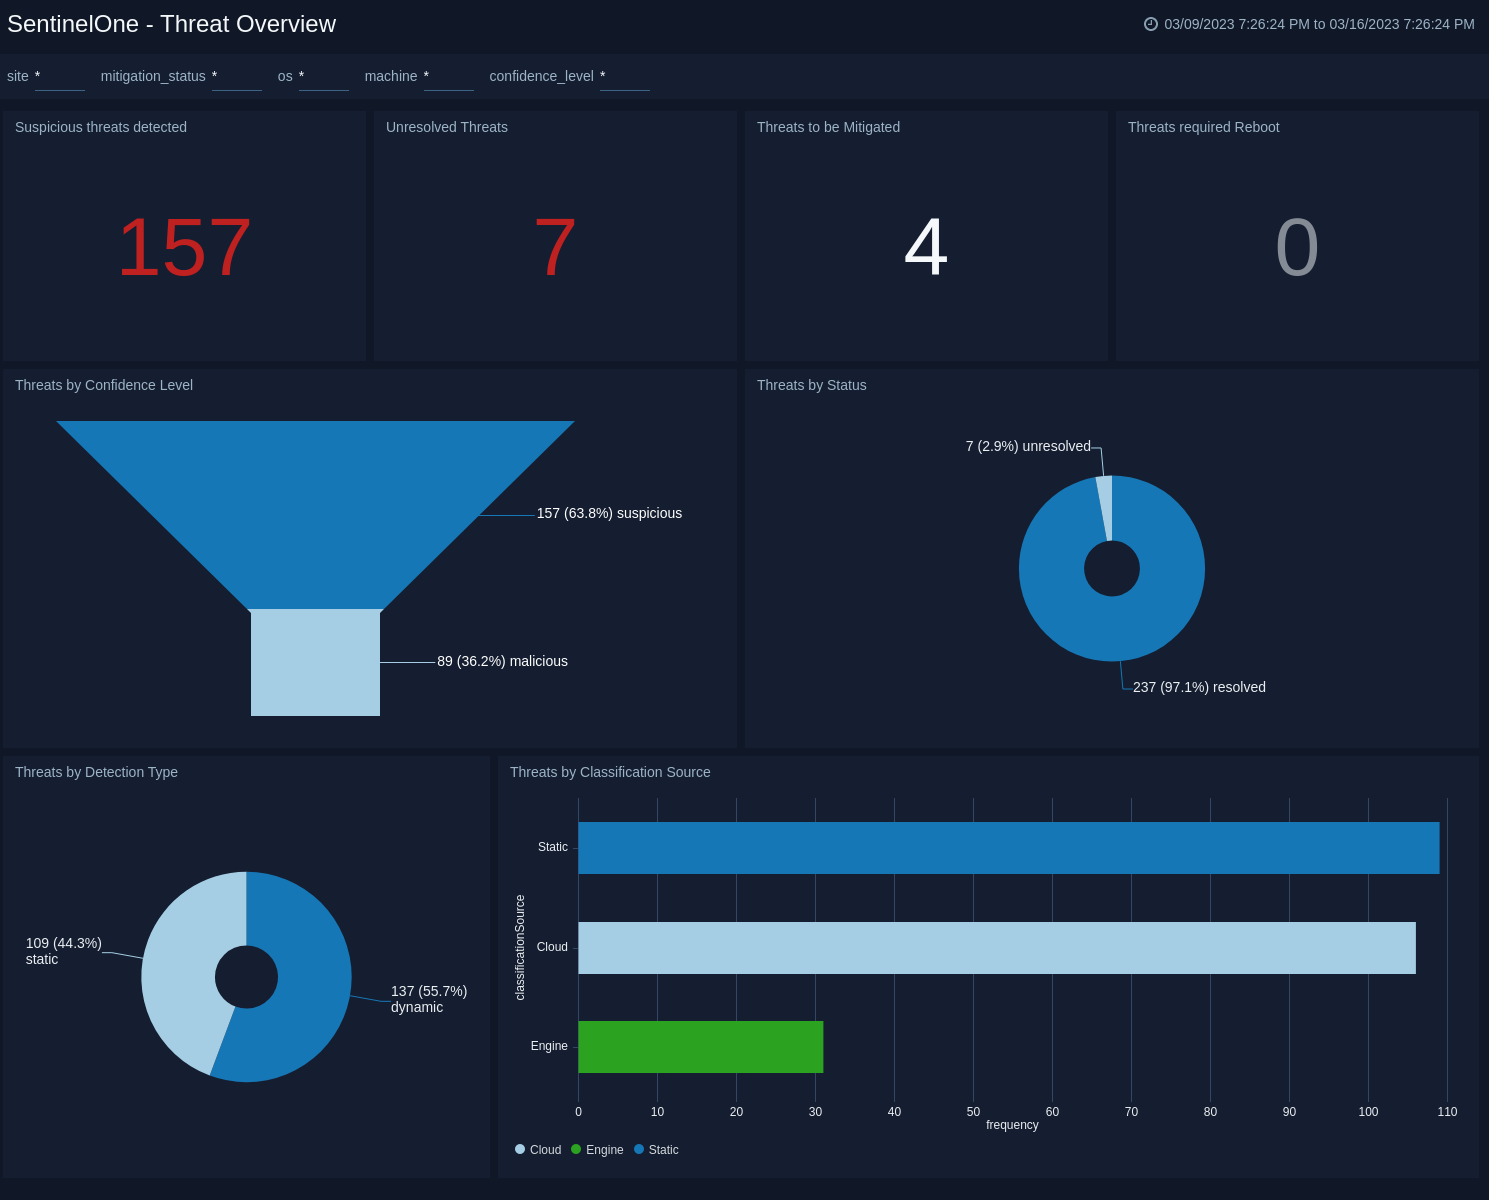Click the SentinelOne - Threat Overview title

170,24
